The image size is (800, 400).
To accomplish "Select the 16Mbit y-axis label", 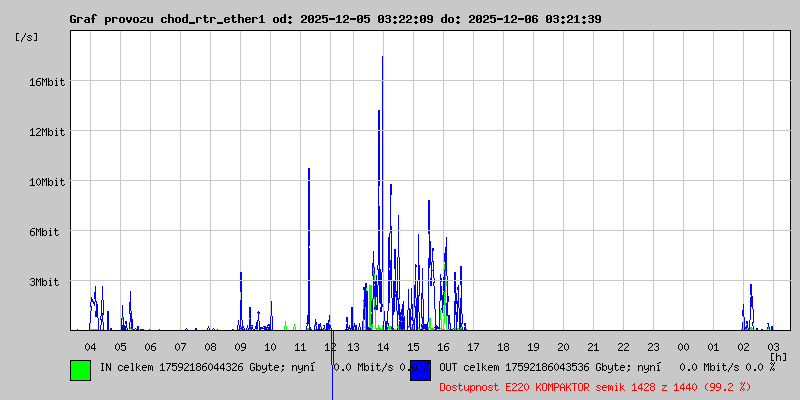I will coord(46,81).
